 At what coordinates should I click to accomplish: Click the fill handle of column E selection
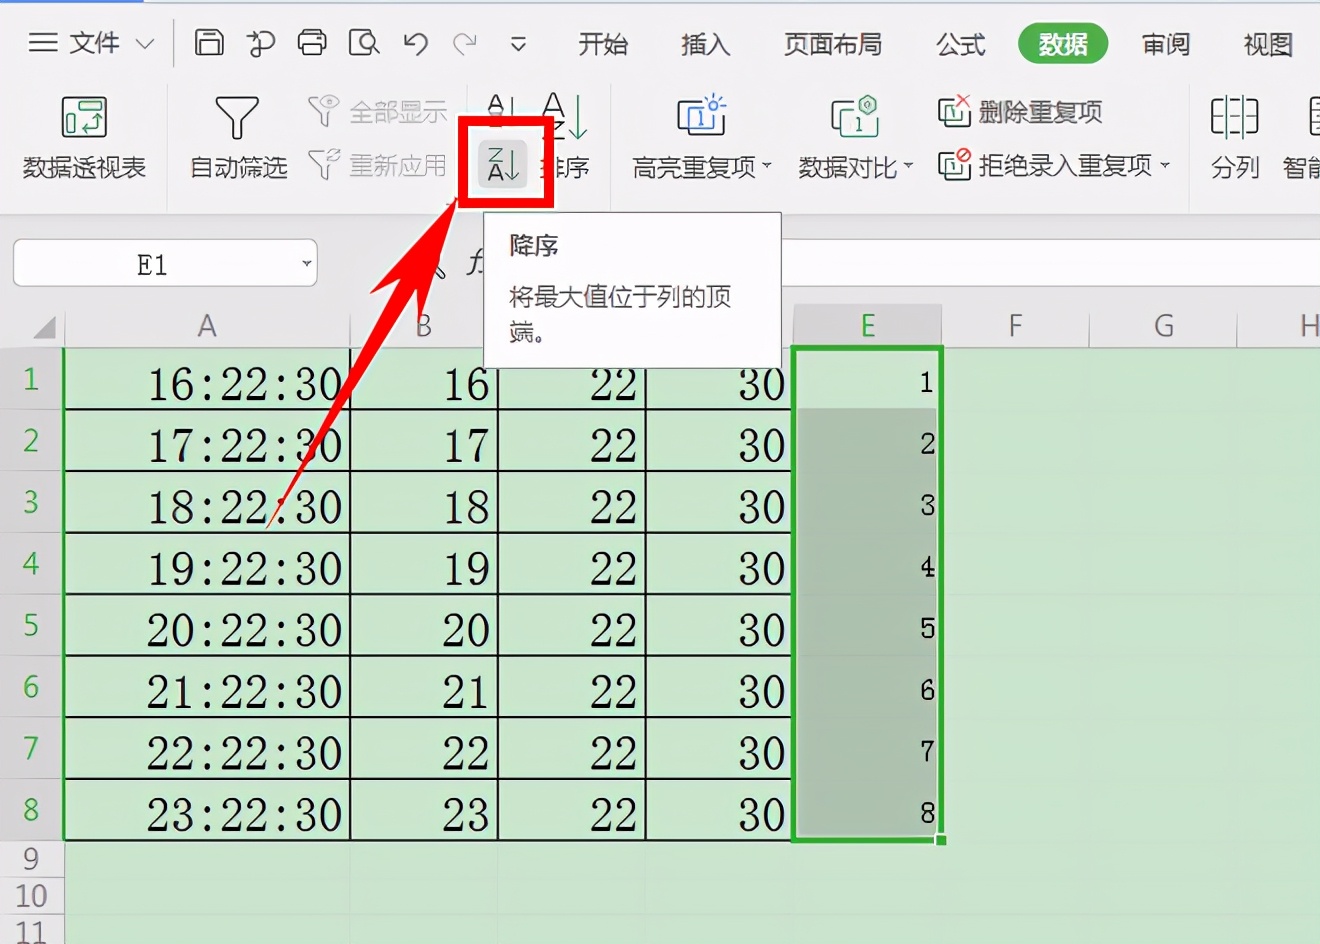click(x=941, y=840)
